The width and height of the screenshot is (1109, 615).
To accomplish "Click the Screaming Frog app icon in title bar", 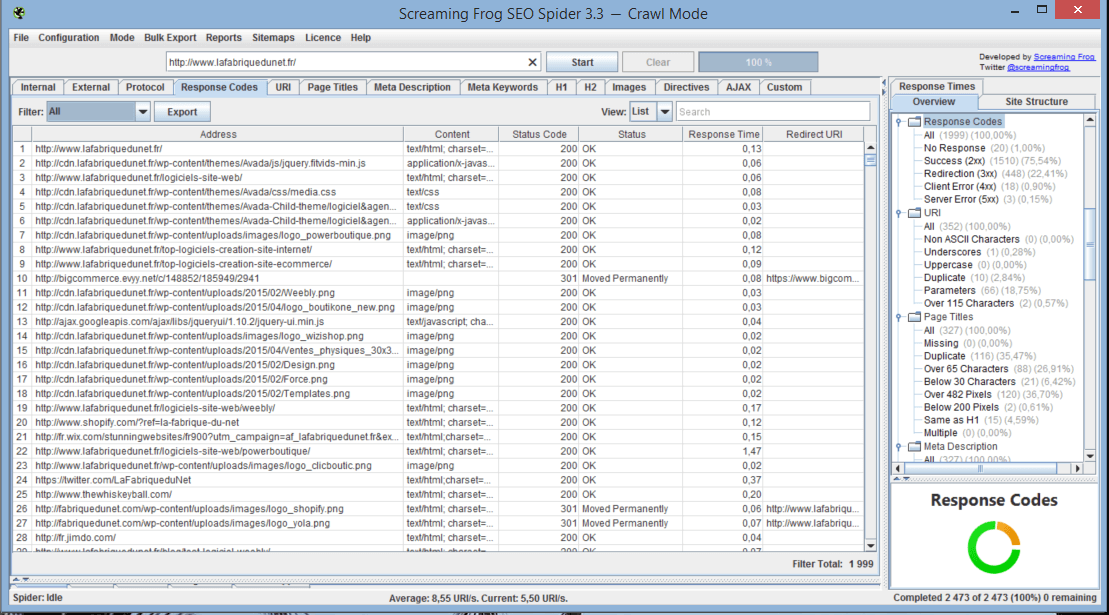I will [19, 14].
